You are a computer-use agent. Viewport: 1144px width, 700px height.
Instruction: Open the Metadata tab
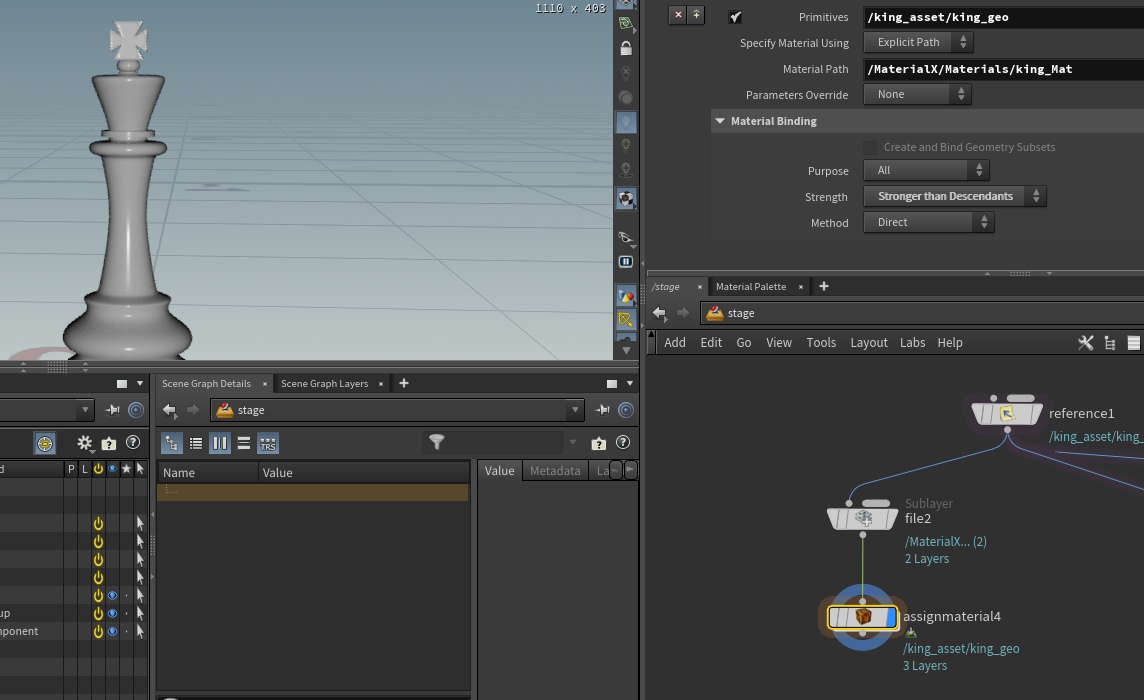pyautogui.click(x=555, y=471)
